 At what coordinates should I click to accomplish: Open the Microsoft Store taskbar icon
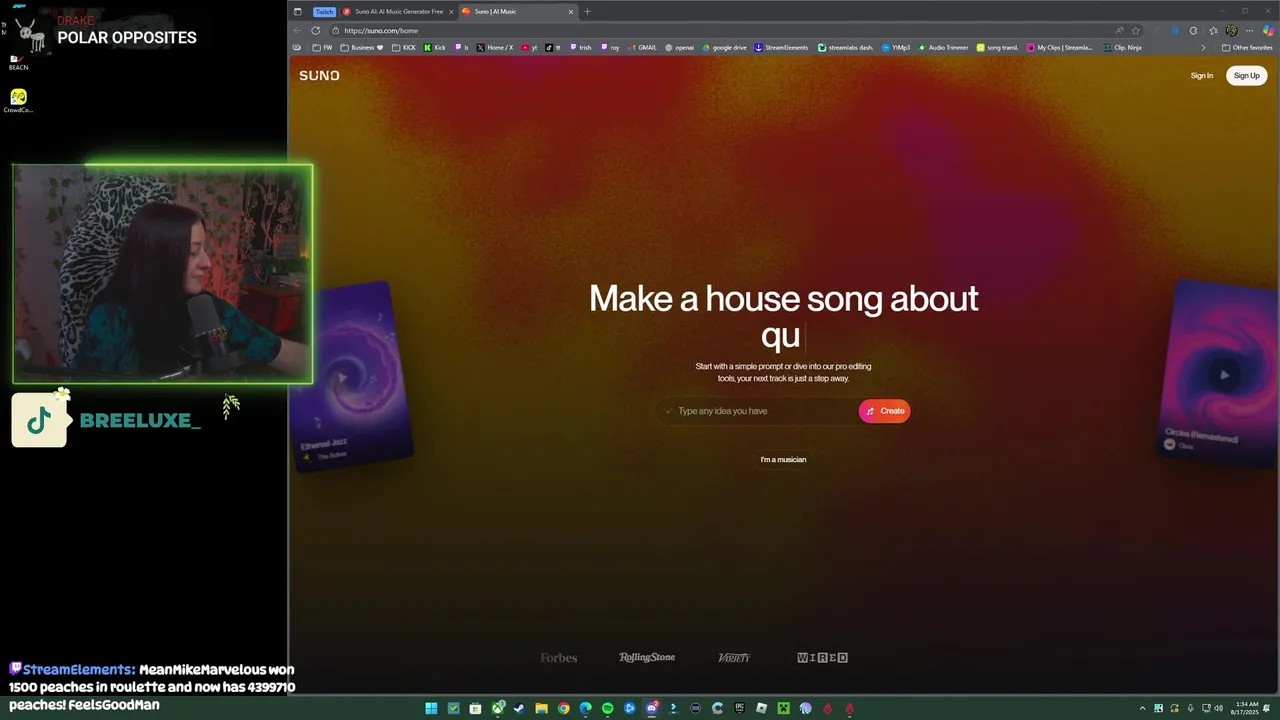[x=475, y=708]
